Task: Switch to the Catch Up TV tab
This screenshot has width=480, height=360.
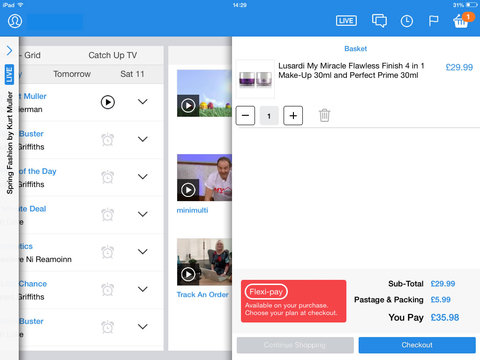Action: (113, 55)
